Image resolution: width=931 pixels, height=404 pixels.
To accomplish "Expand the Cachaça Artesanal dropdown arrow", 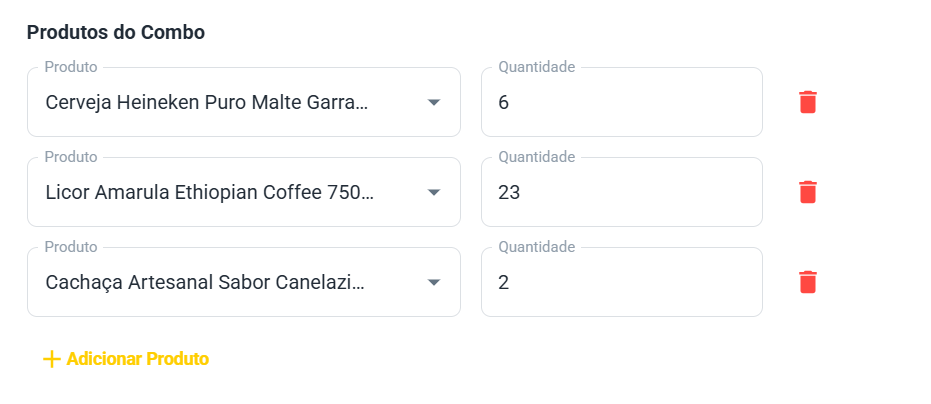I will (434, 282).
